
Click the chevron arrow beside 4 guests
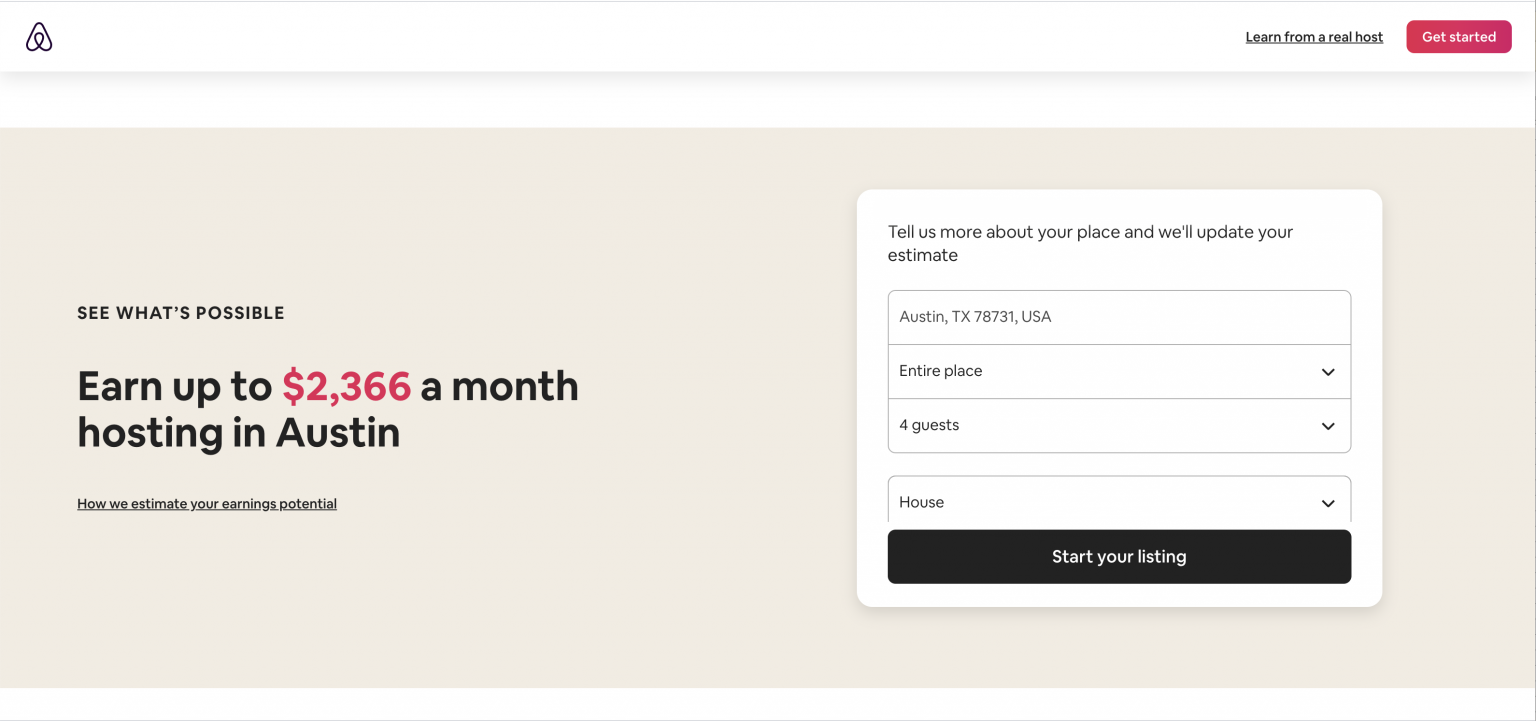point(1327,426)
